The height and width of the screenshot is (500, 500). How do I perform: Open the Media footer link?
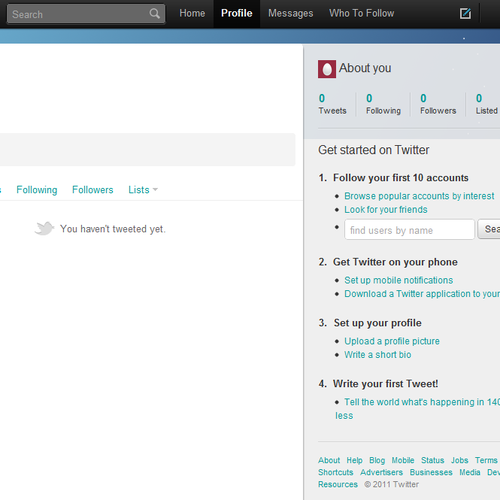tap(470, 472)
